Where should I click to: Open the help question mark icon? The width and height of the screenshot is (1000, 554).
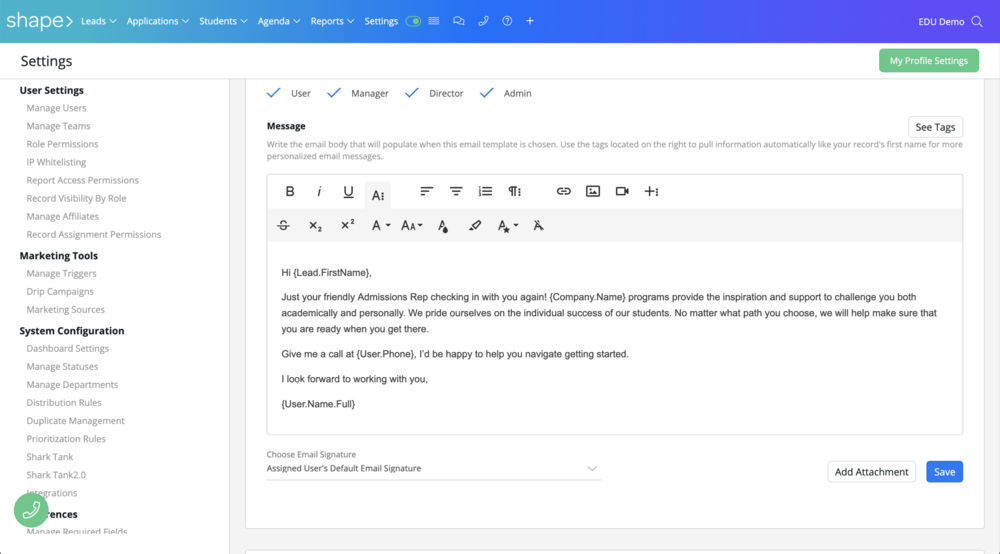[507, 21]
